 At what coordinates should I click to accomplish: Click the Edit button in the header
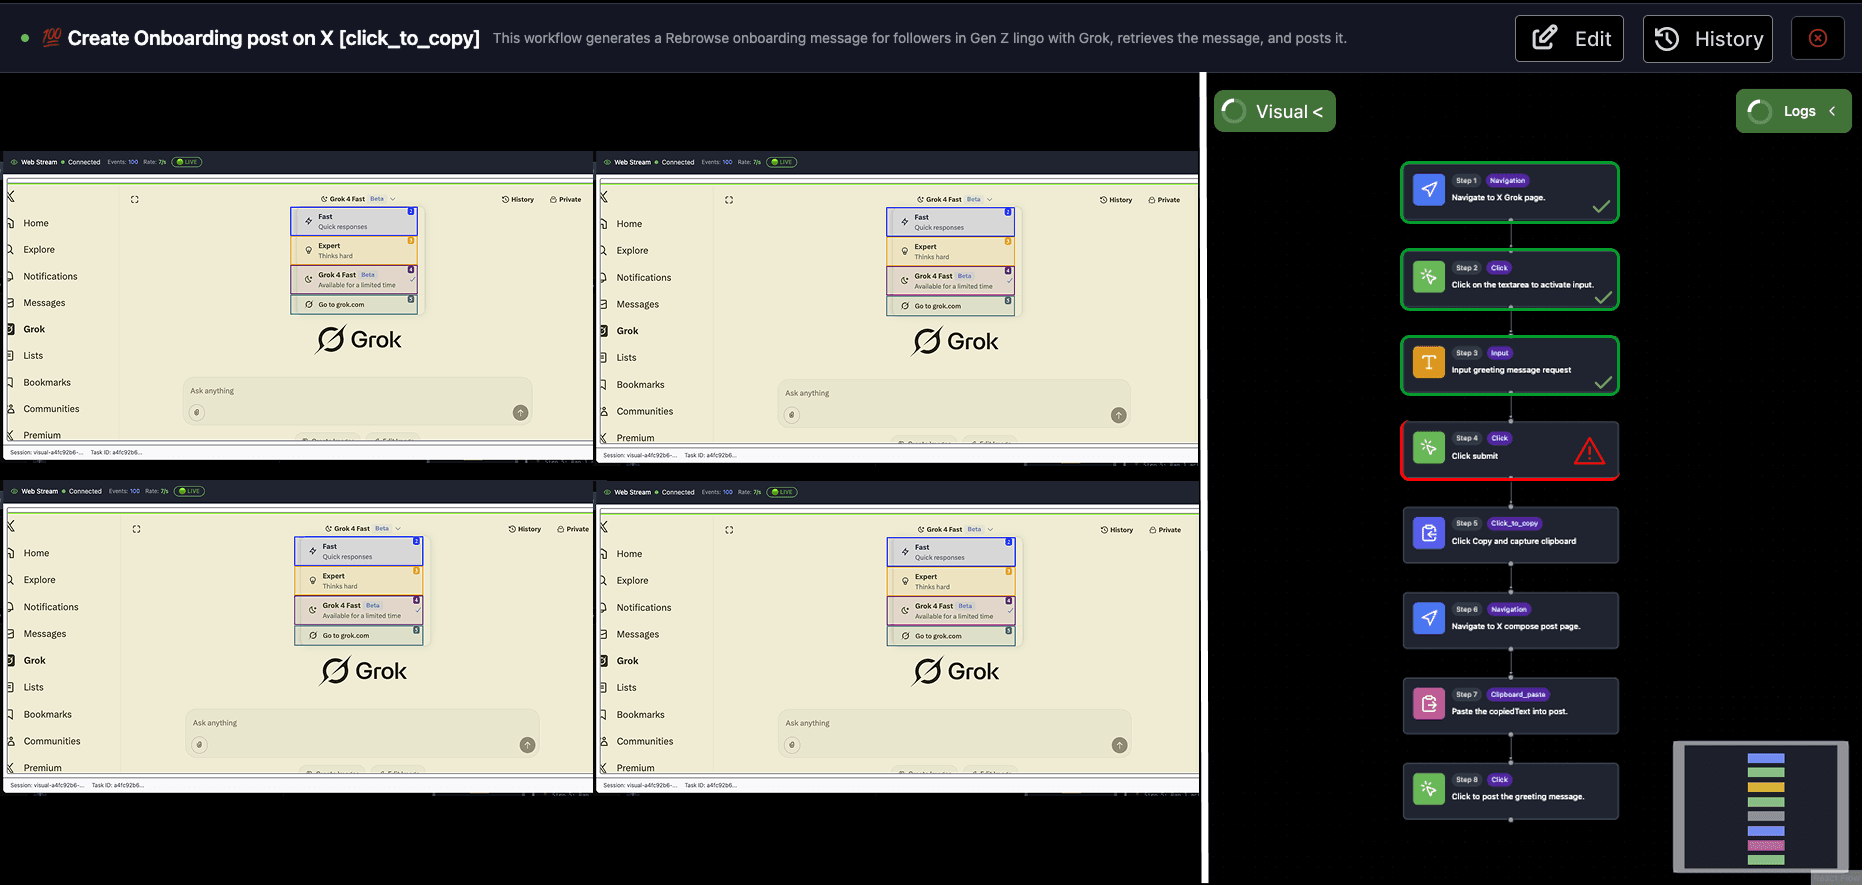[1568, 39]
